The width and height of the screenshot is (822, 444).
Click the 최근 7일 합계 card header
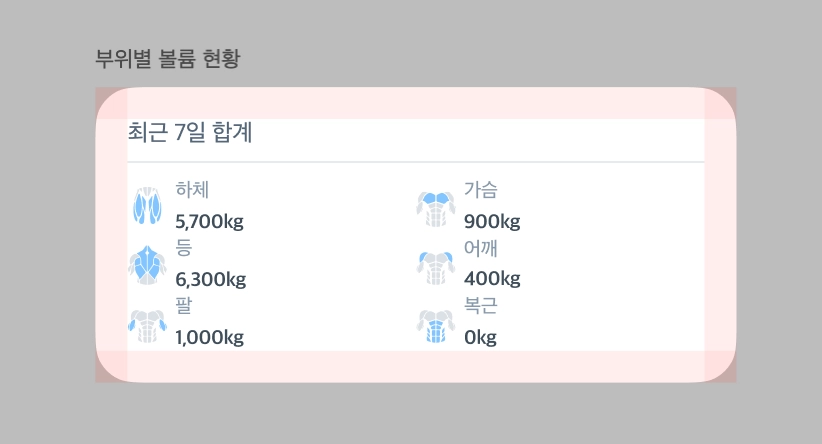[190, 132]
